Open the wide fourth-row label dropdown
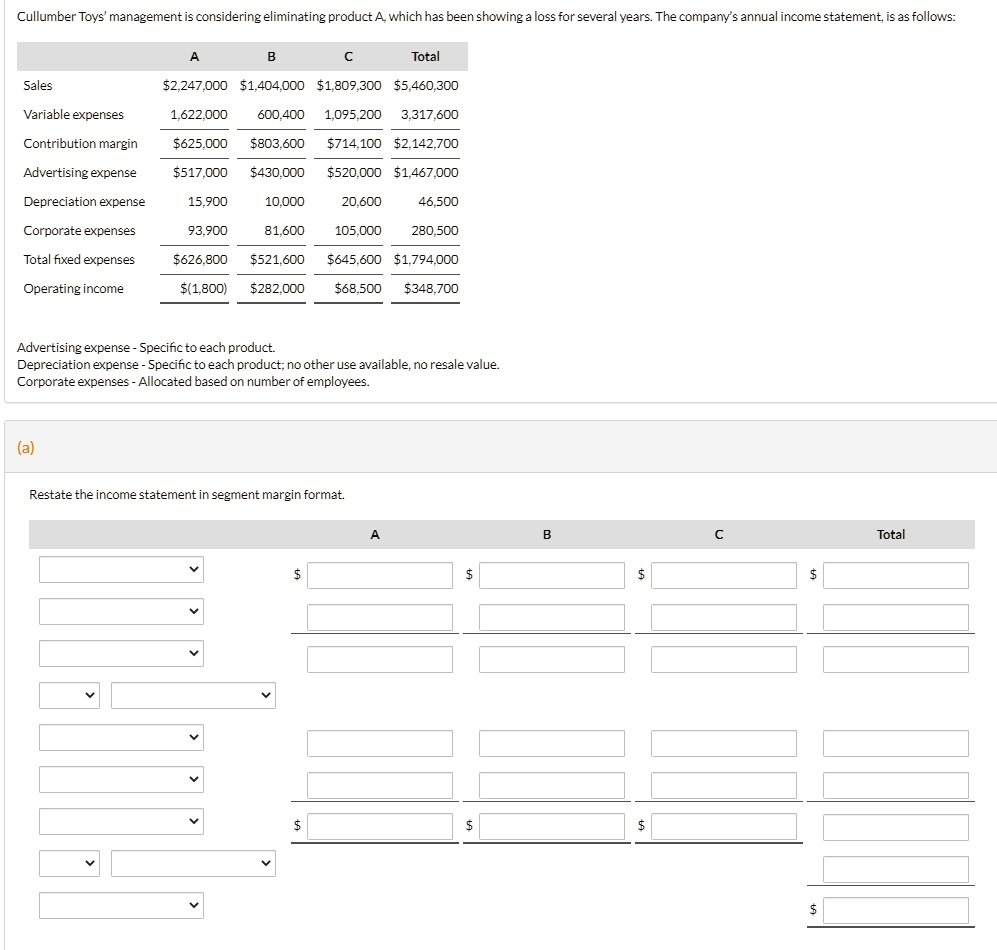 pos(193,695)
